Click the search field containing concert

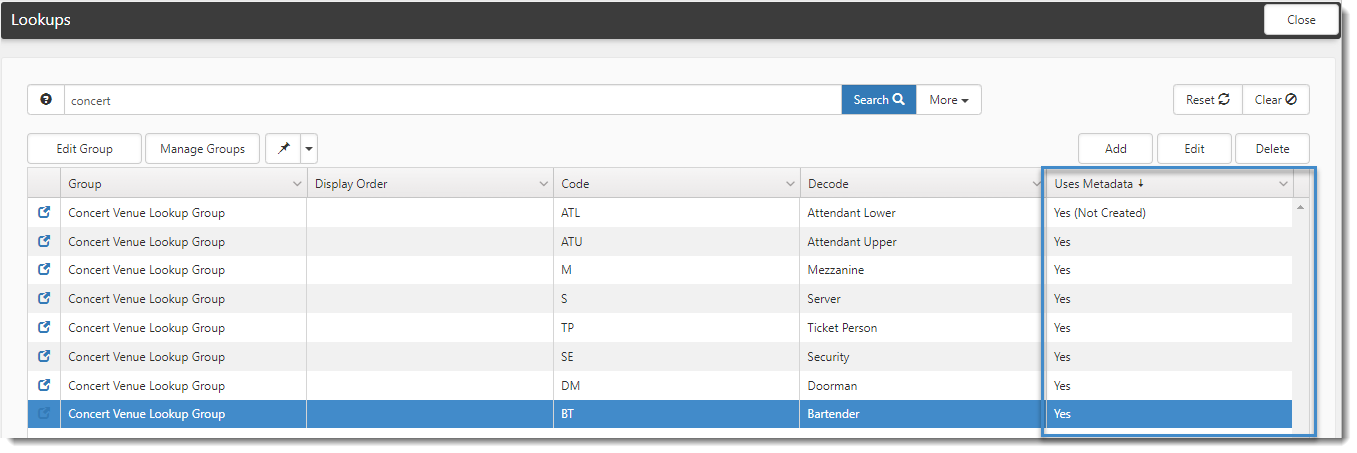[x=452, y=100]
